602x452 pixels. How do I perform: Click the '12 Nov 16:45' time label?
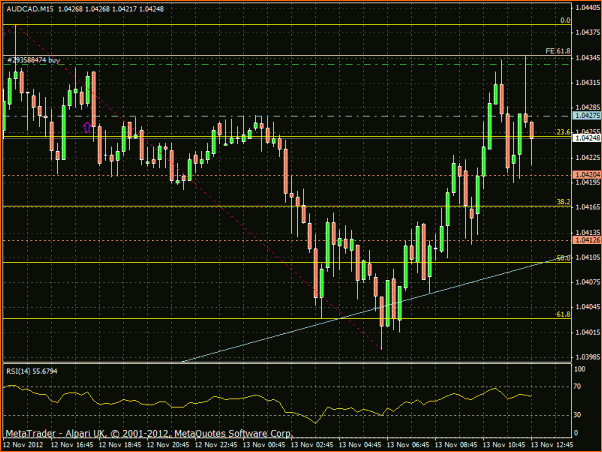72,445
